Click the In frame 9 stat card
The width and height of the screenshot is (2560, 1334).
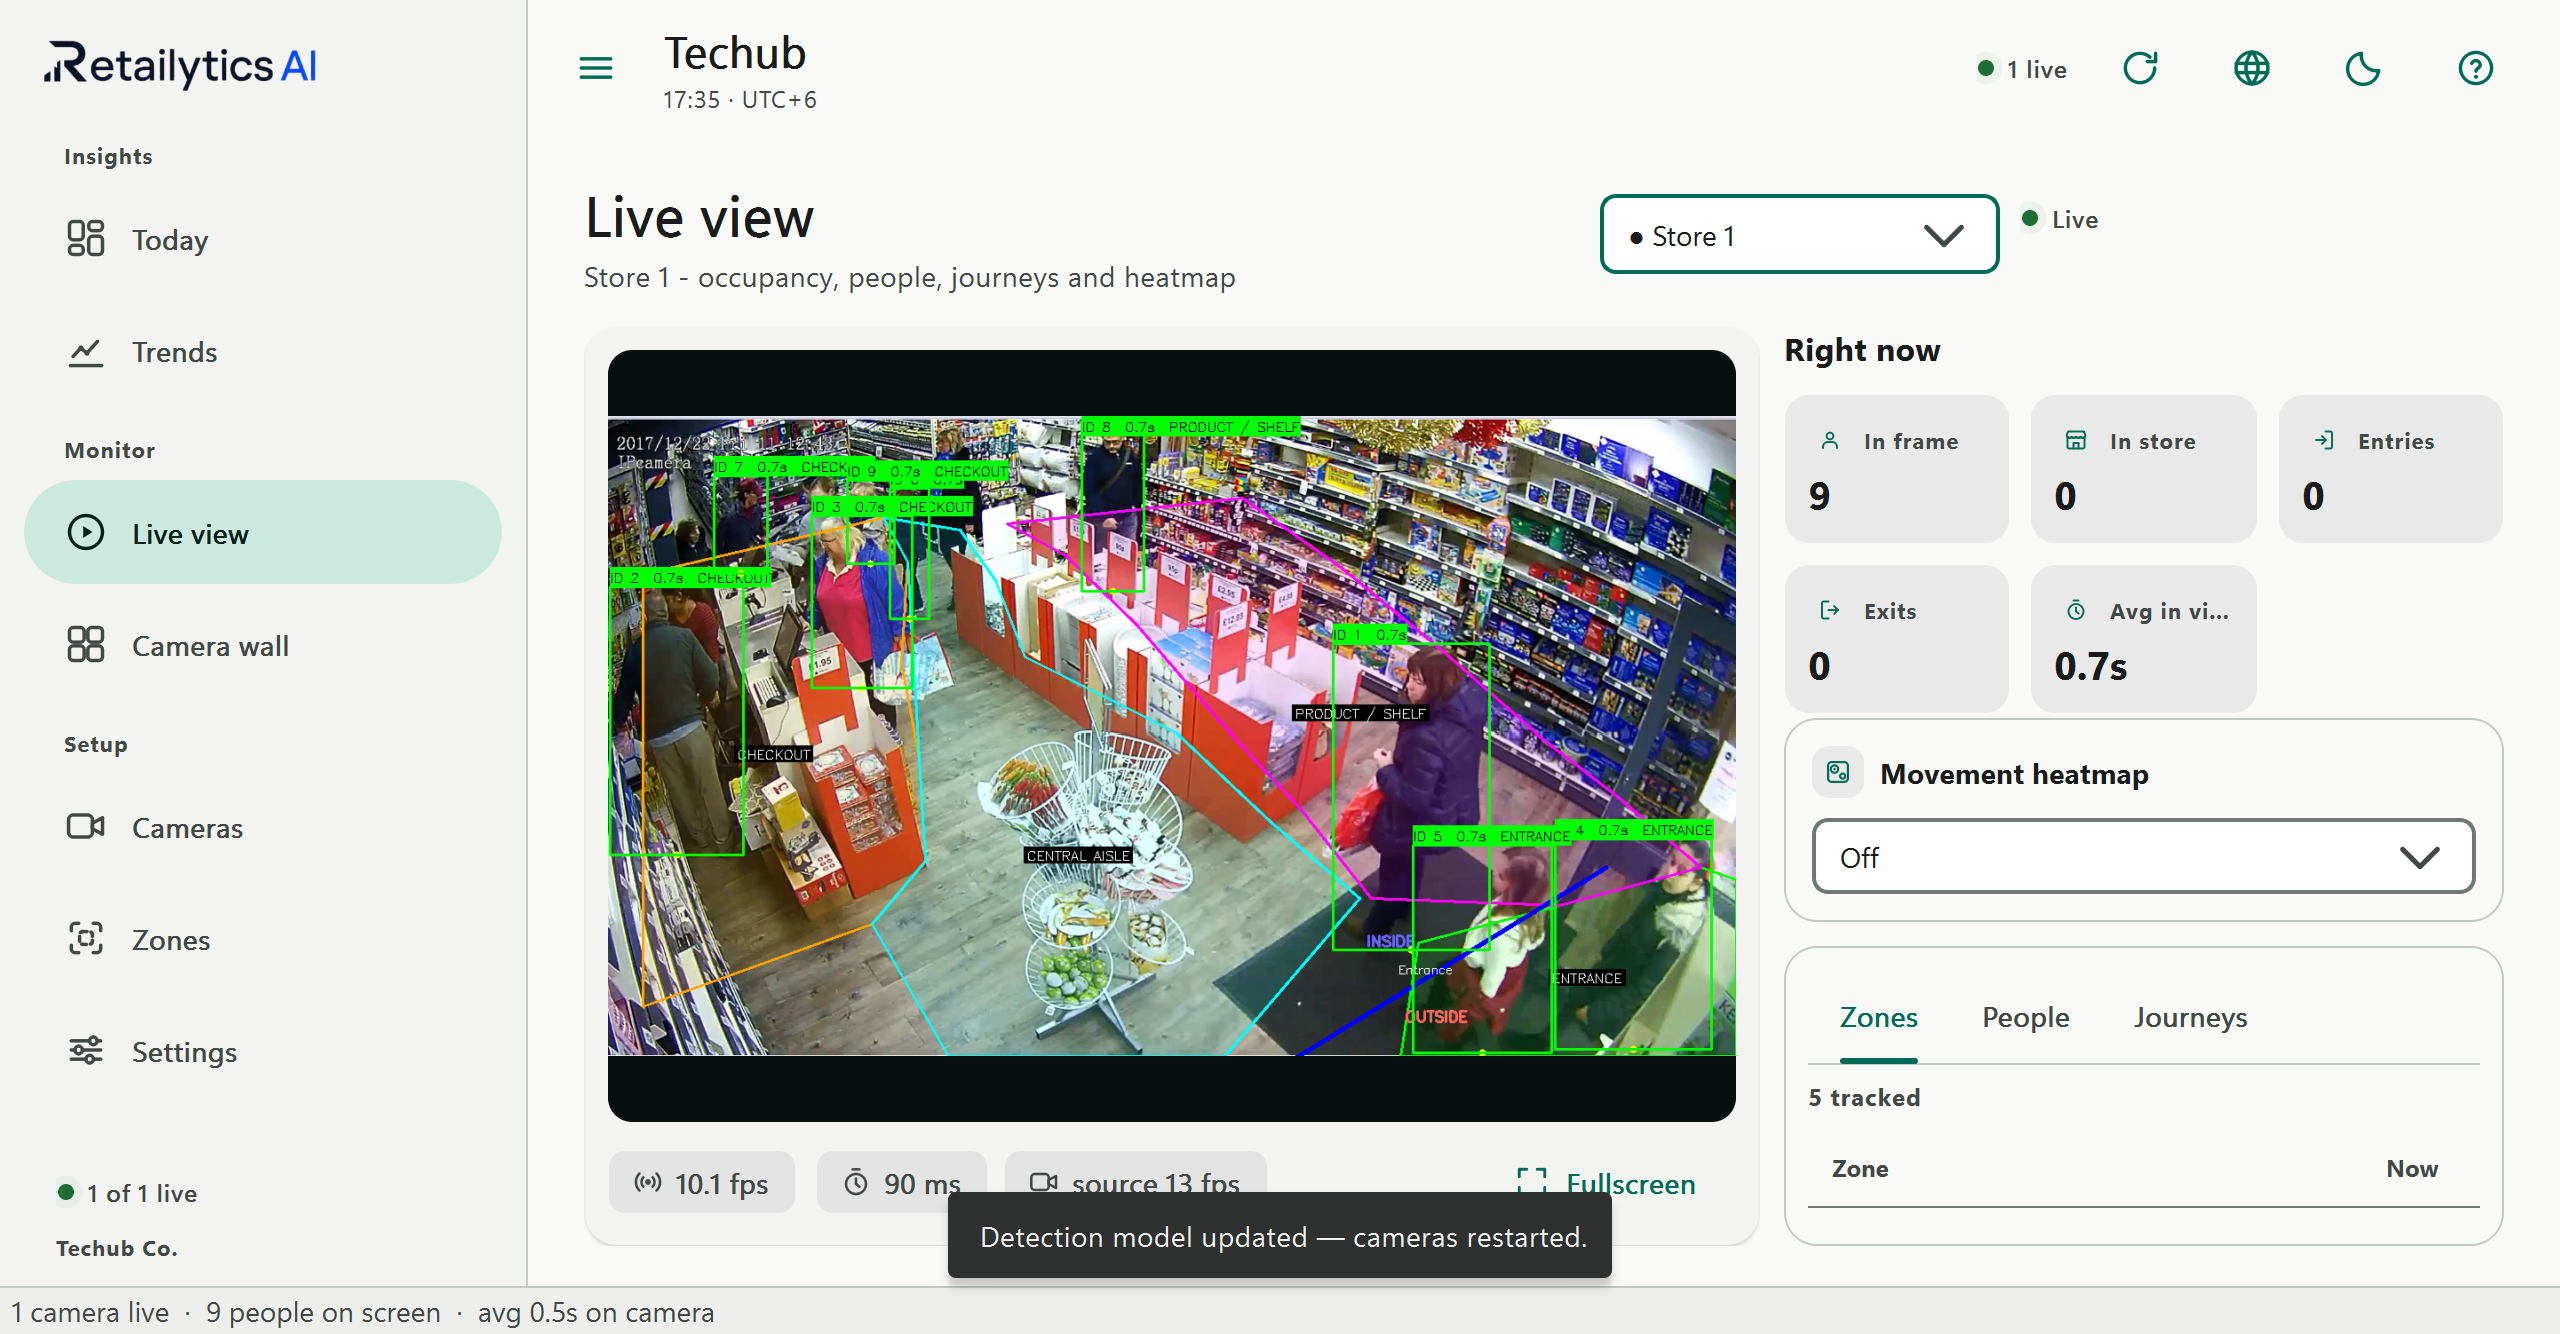(1896, 468)
